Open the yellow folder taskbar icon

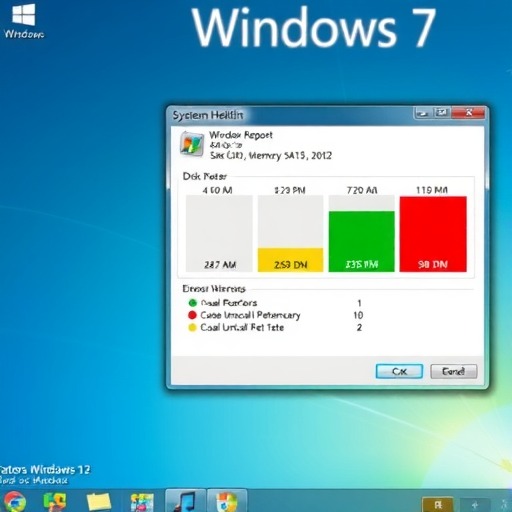(99, 502)
